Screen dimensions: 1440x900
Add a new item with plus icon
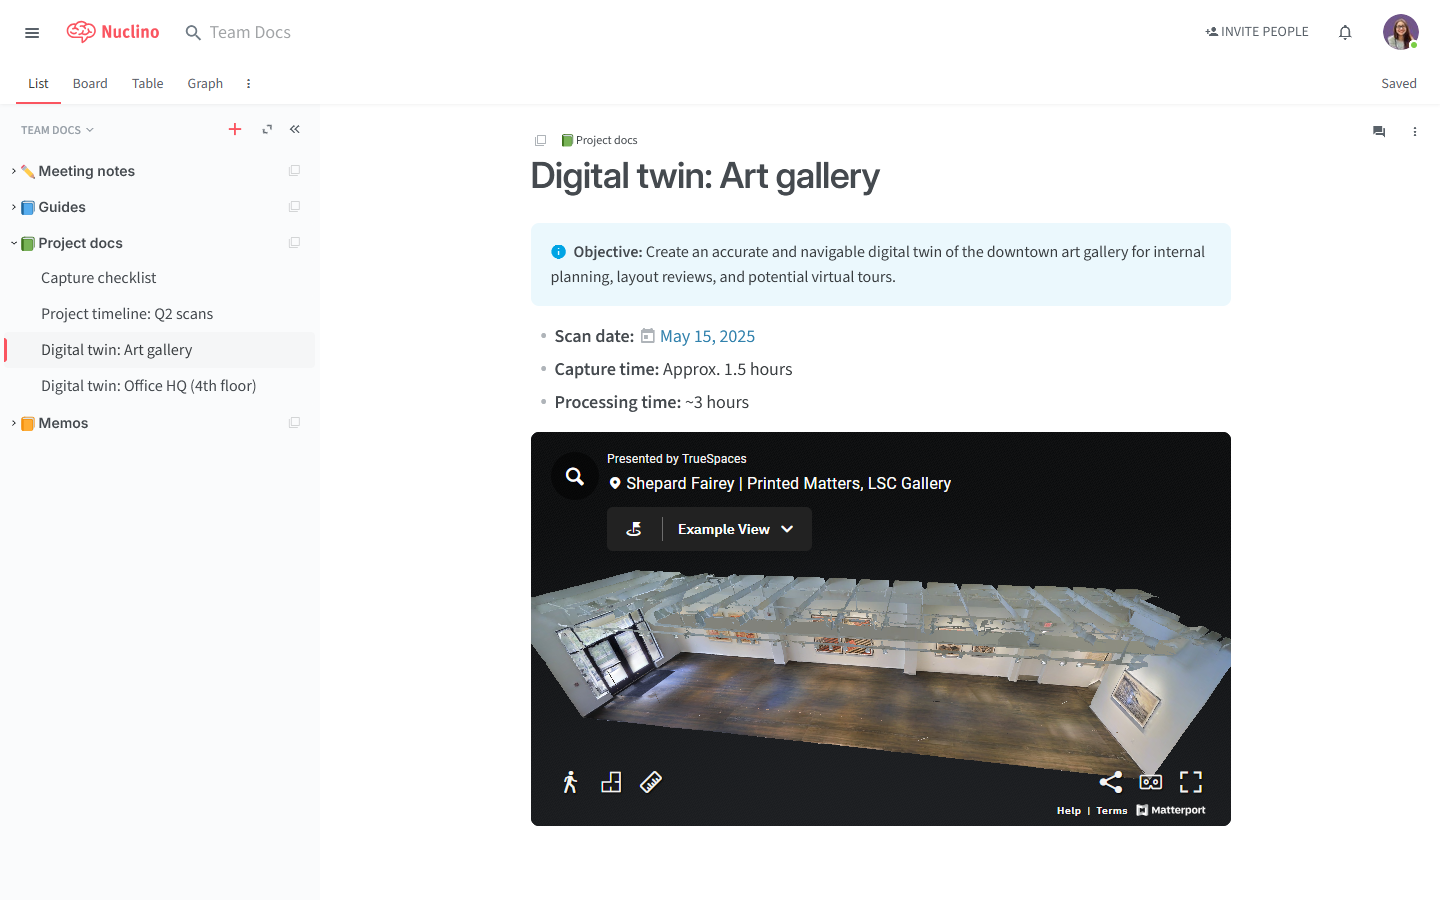235,129
